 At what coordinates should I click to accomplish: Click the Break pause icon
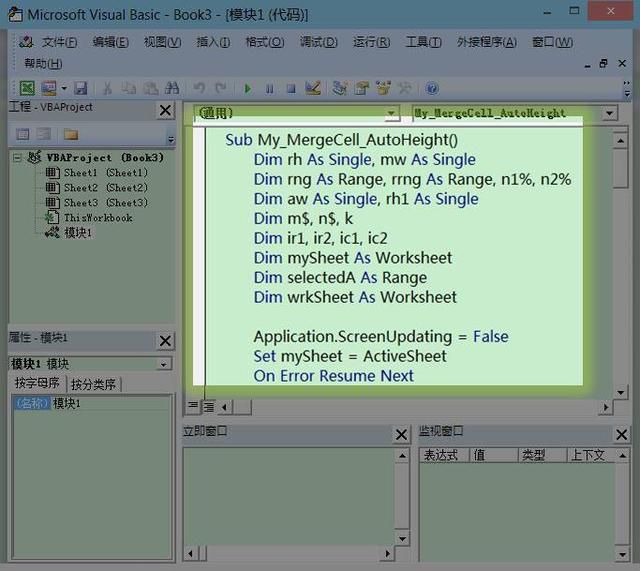tap(269, 88)
